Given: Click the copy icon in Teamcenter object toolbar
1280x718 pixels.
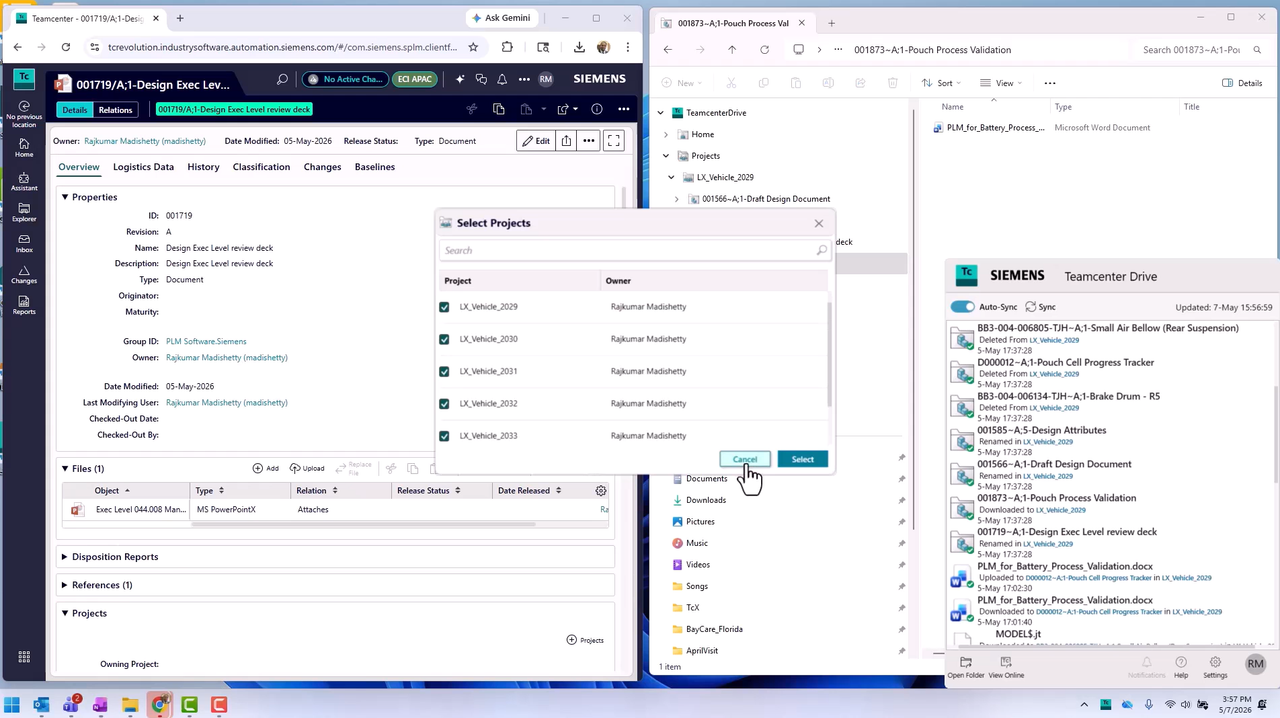Looking at the screenshot, I should pos(498,109).
